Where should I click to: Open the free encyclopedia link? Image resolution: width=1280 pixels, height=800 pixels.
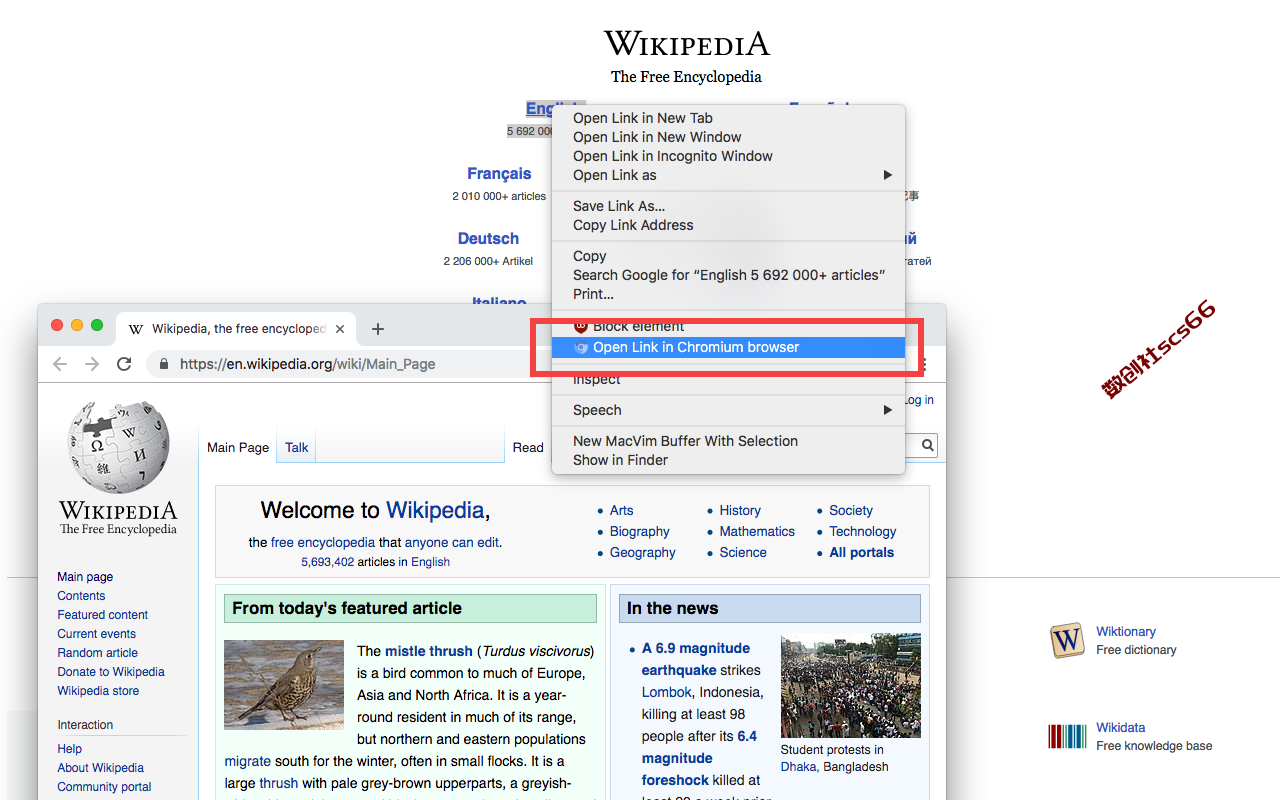click(323, 543)
